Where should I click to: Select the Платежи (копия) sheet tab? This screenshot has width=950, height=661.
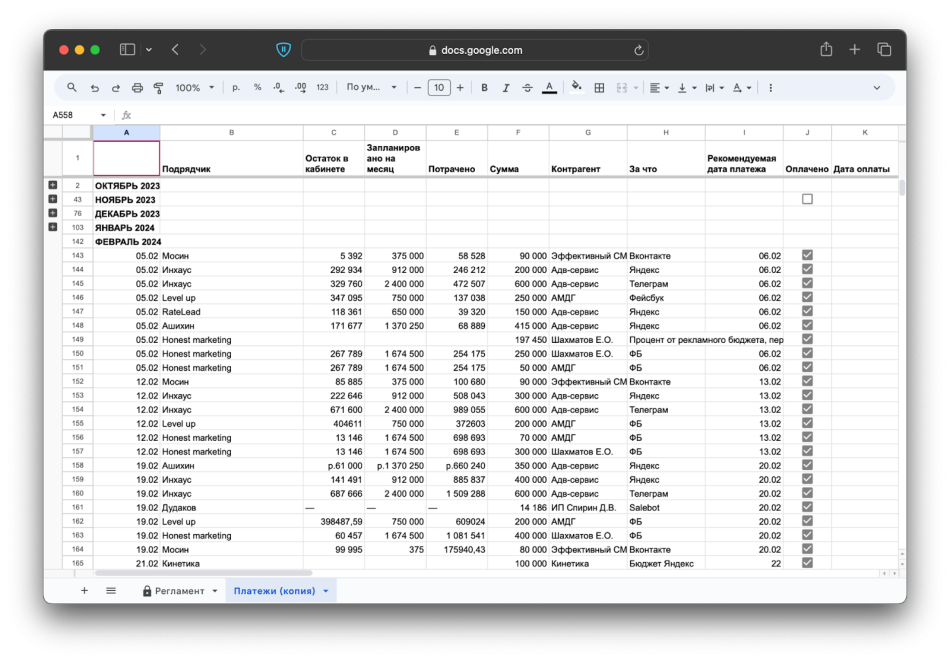point(274,591)
